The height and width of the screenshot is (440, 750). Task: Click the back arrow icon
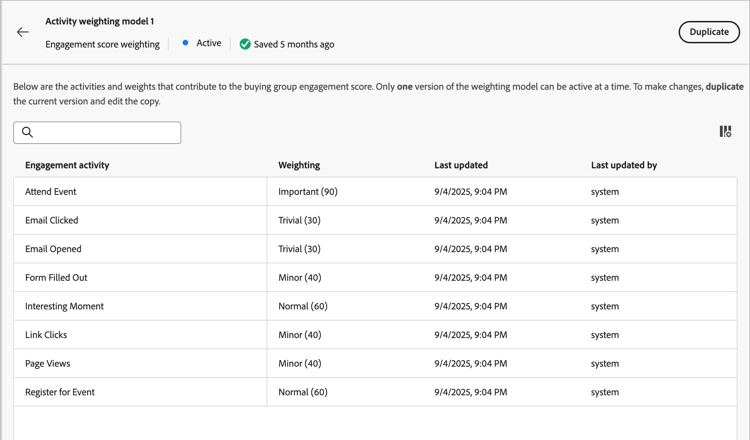tap(23, 32)
